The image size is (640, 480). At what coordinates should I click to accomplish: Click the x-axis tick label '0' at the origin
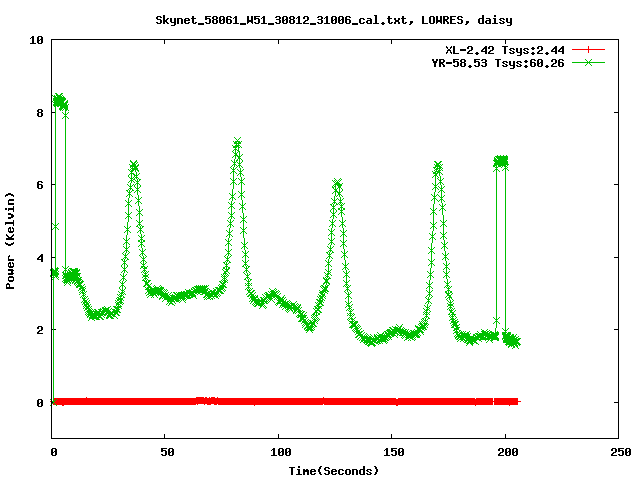coord(54,452)
